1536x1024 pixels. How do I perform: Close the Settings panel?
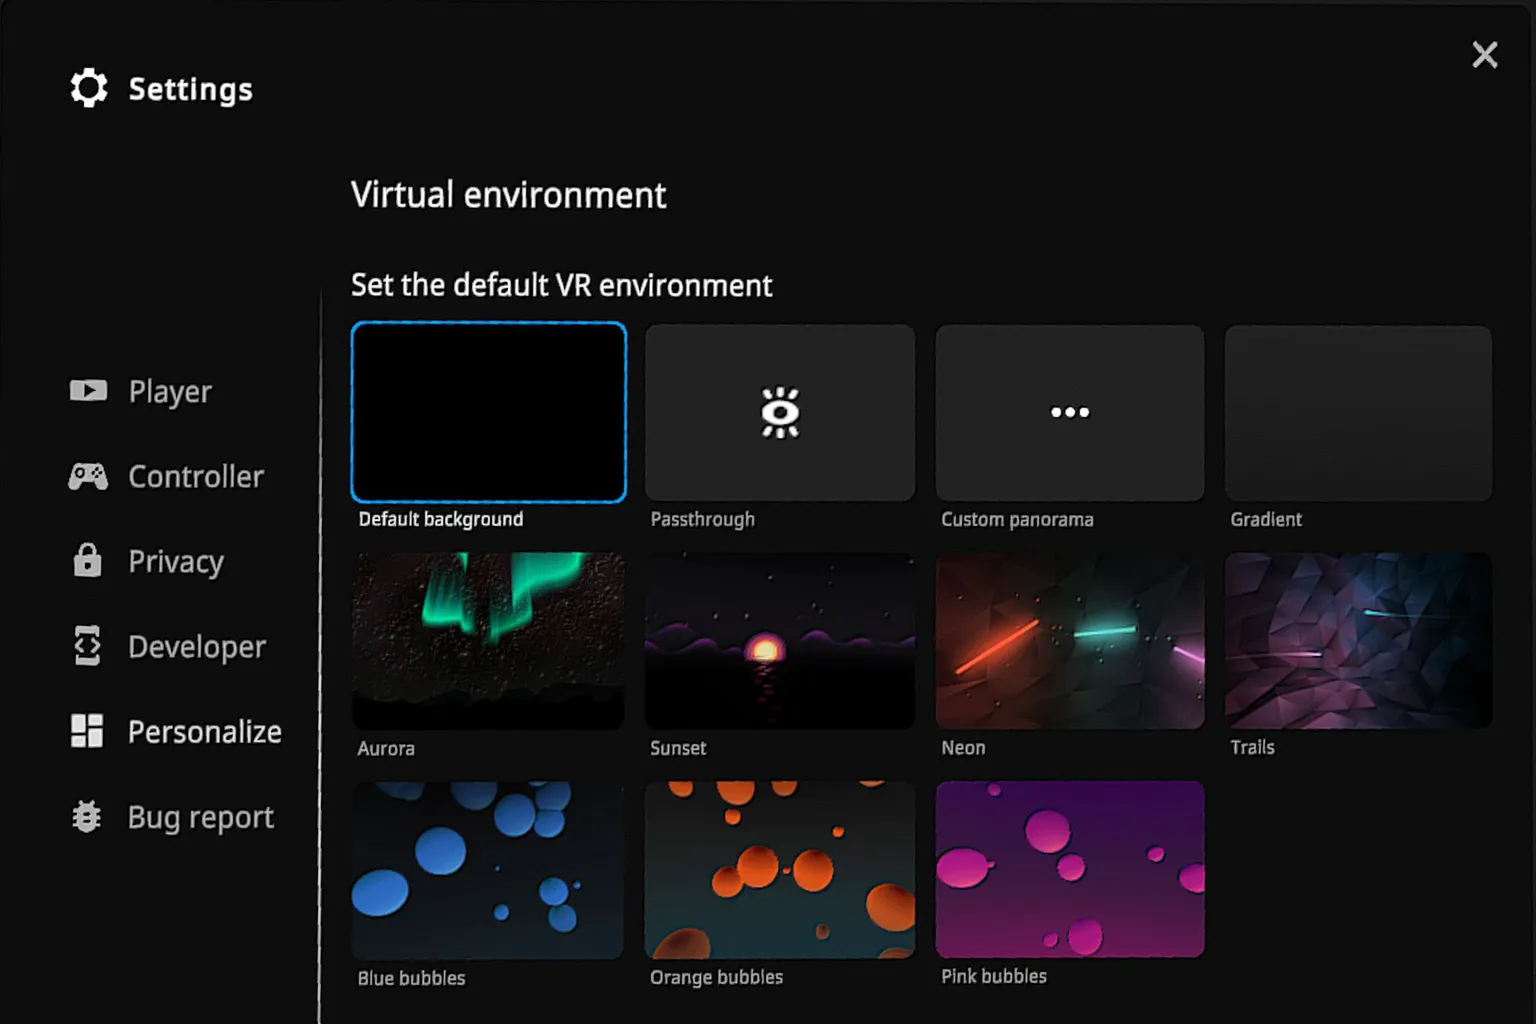pos(1484,55)
